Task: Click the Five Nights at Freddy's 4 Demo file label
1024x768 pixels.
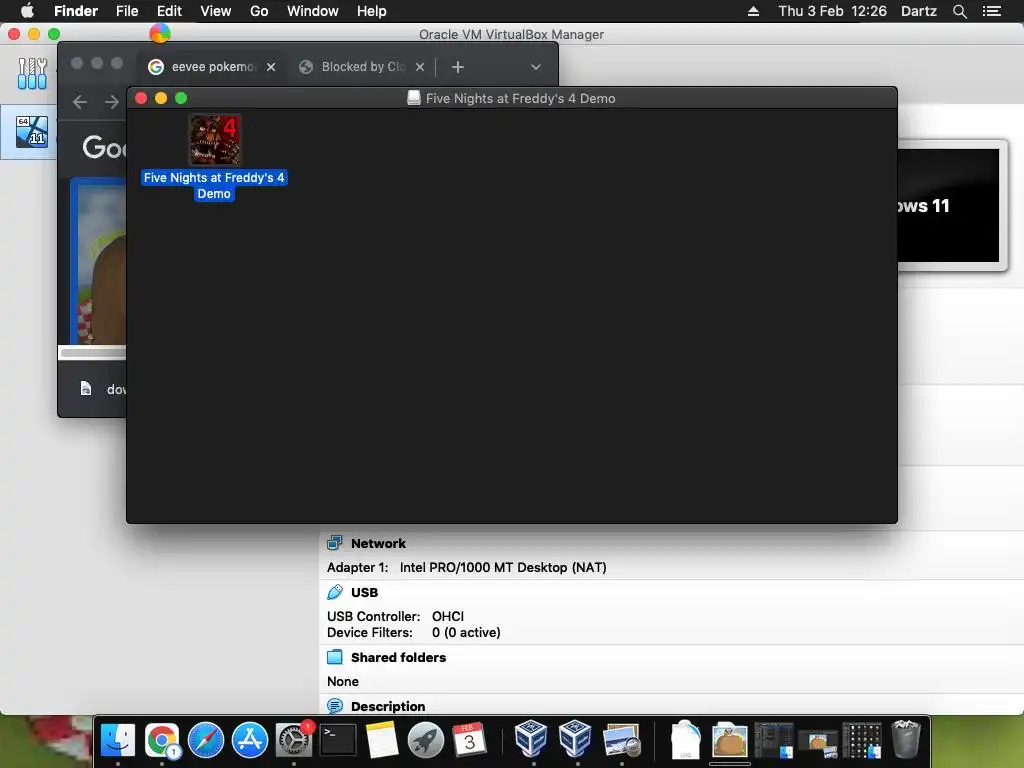Action: coord(214,185)
